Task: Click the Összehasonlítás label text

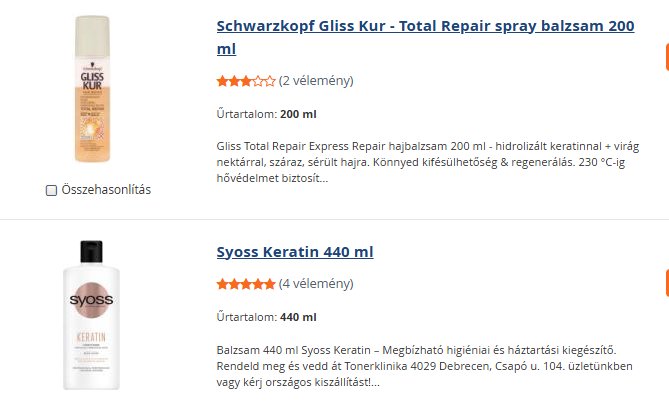Action: 106,190
